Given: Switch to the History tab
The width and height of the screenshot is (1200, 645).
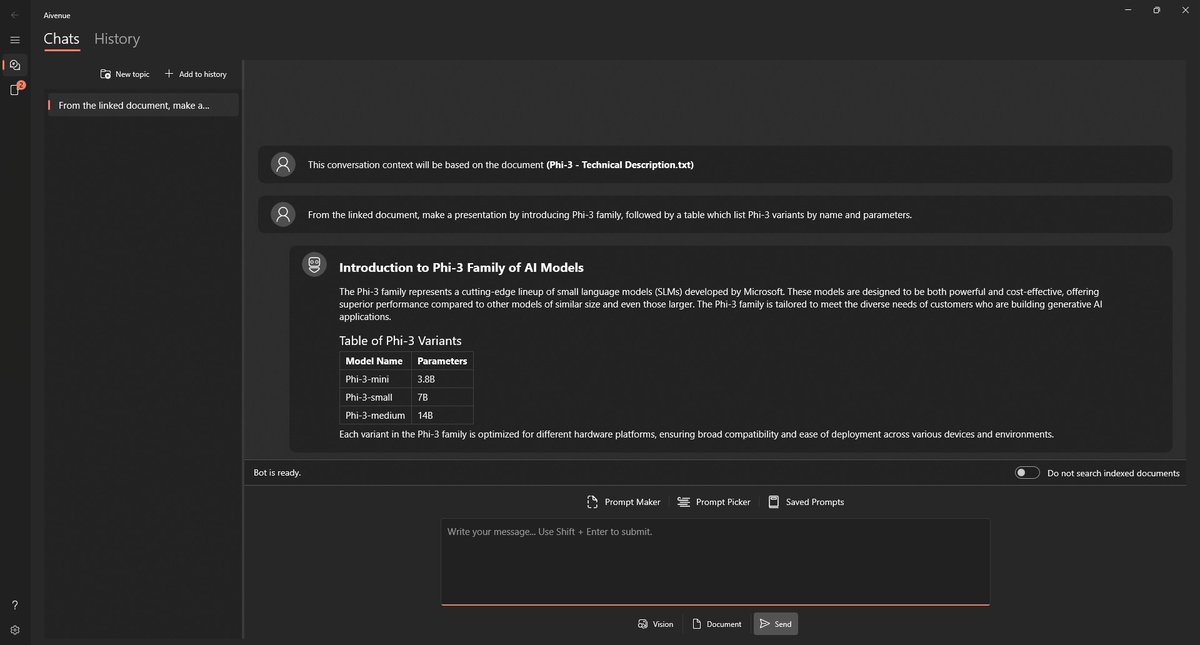Looking at the screenshot, I should click(x=117, y=39).
